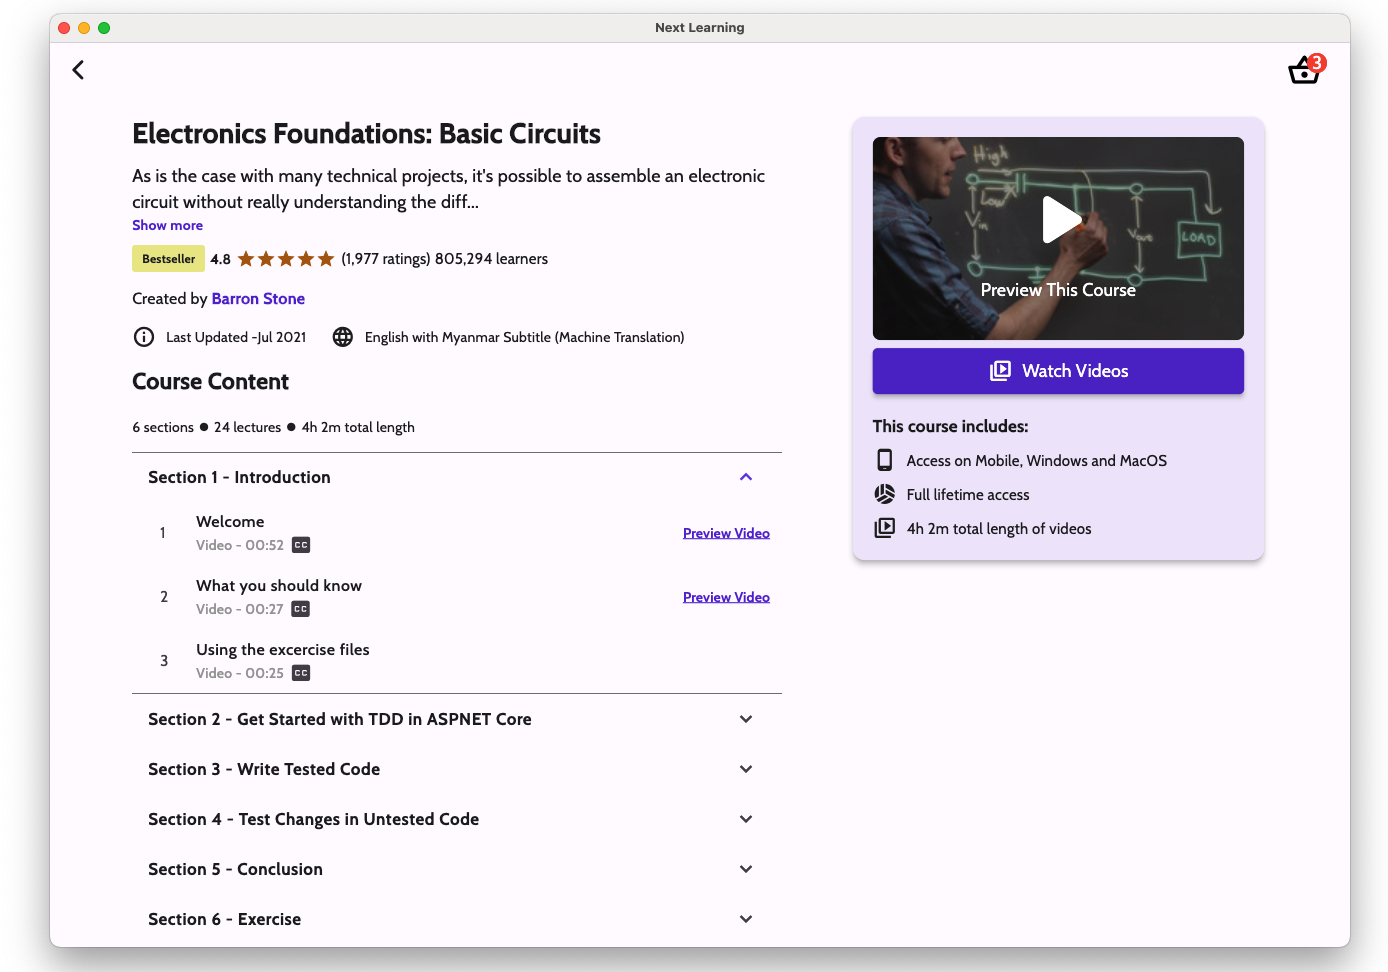Expand Section 5 - Conclusion
The height and width of the screenshot is (972, 1388).
(745, 869)
